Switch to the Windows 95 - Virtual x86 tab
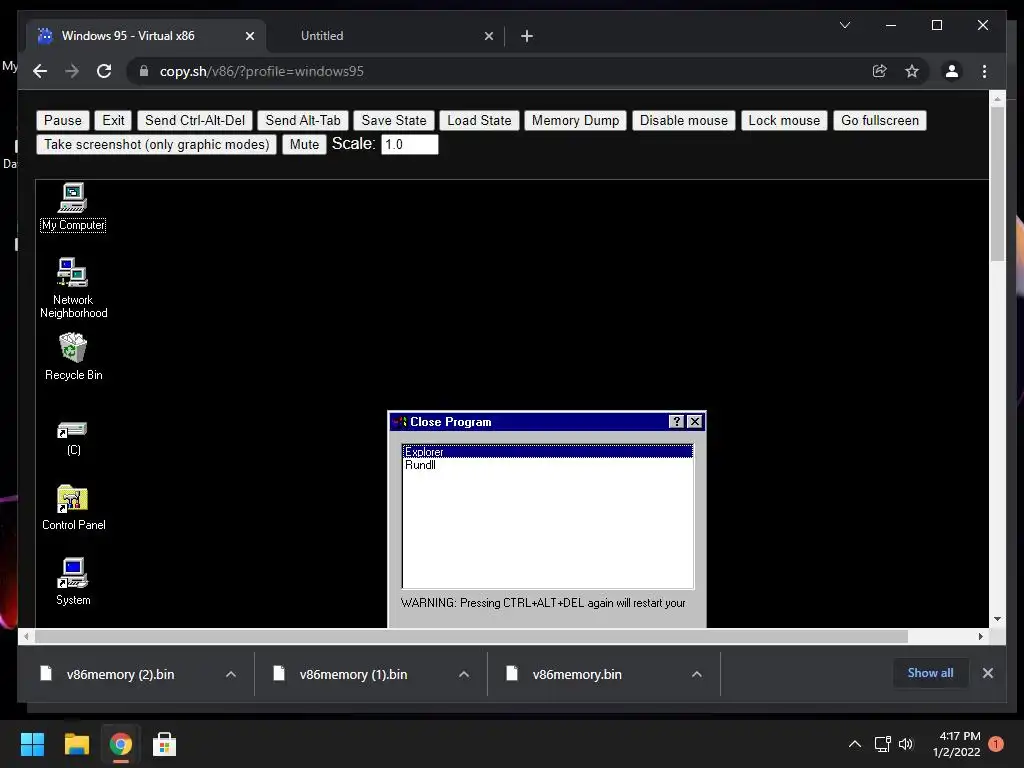 146,36
